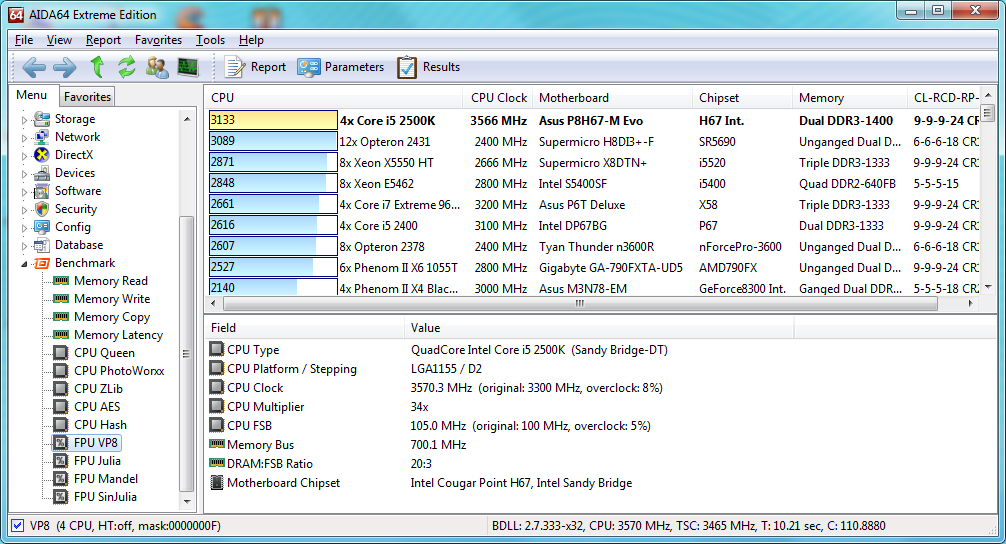1006x544 pixels.
Task: Collapse the Benchmark tree node
Action: pos(24,264)
